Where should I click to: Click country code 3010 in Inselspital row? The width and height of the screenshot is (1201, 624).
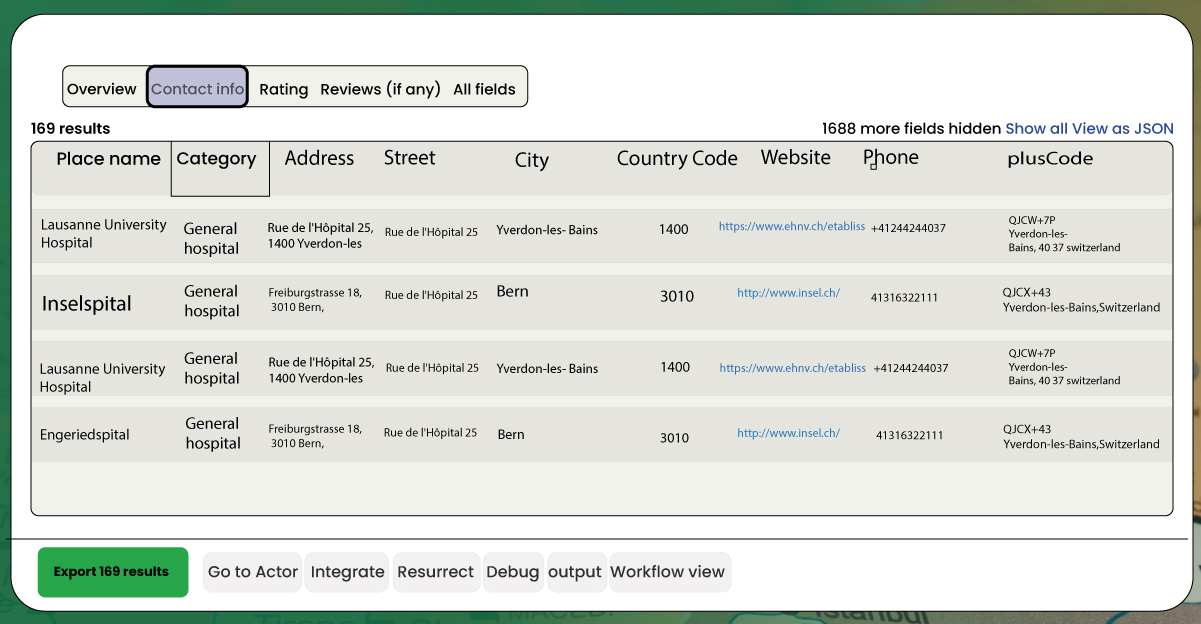click(x=676, y=296)
